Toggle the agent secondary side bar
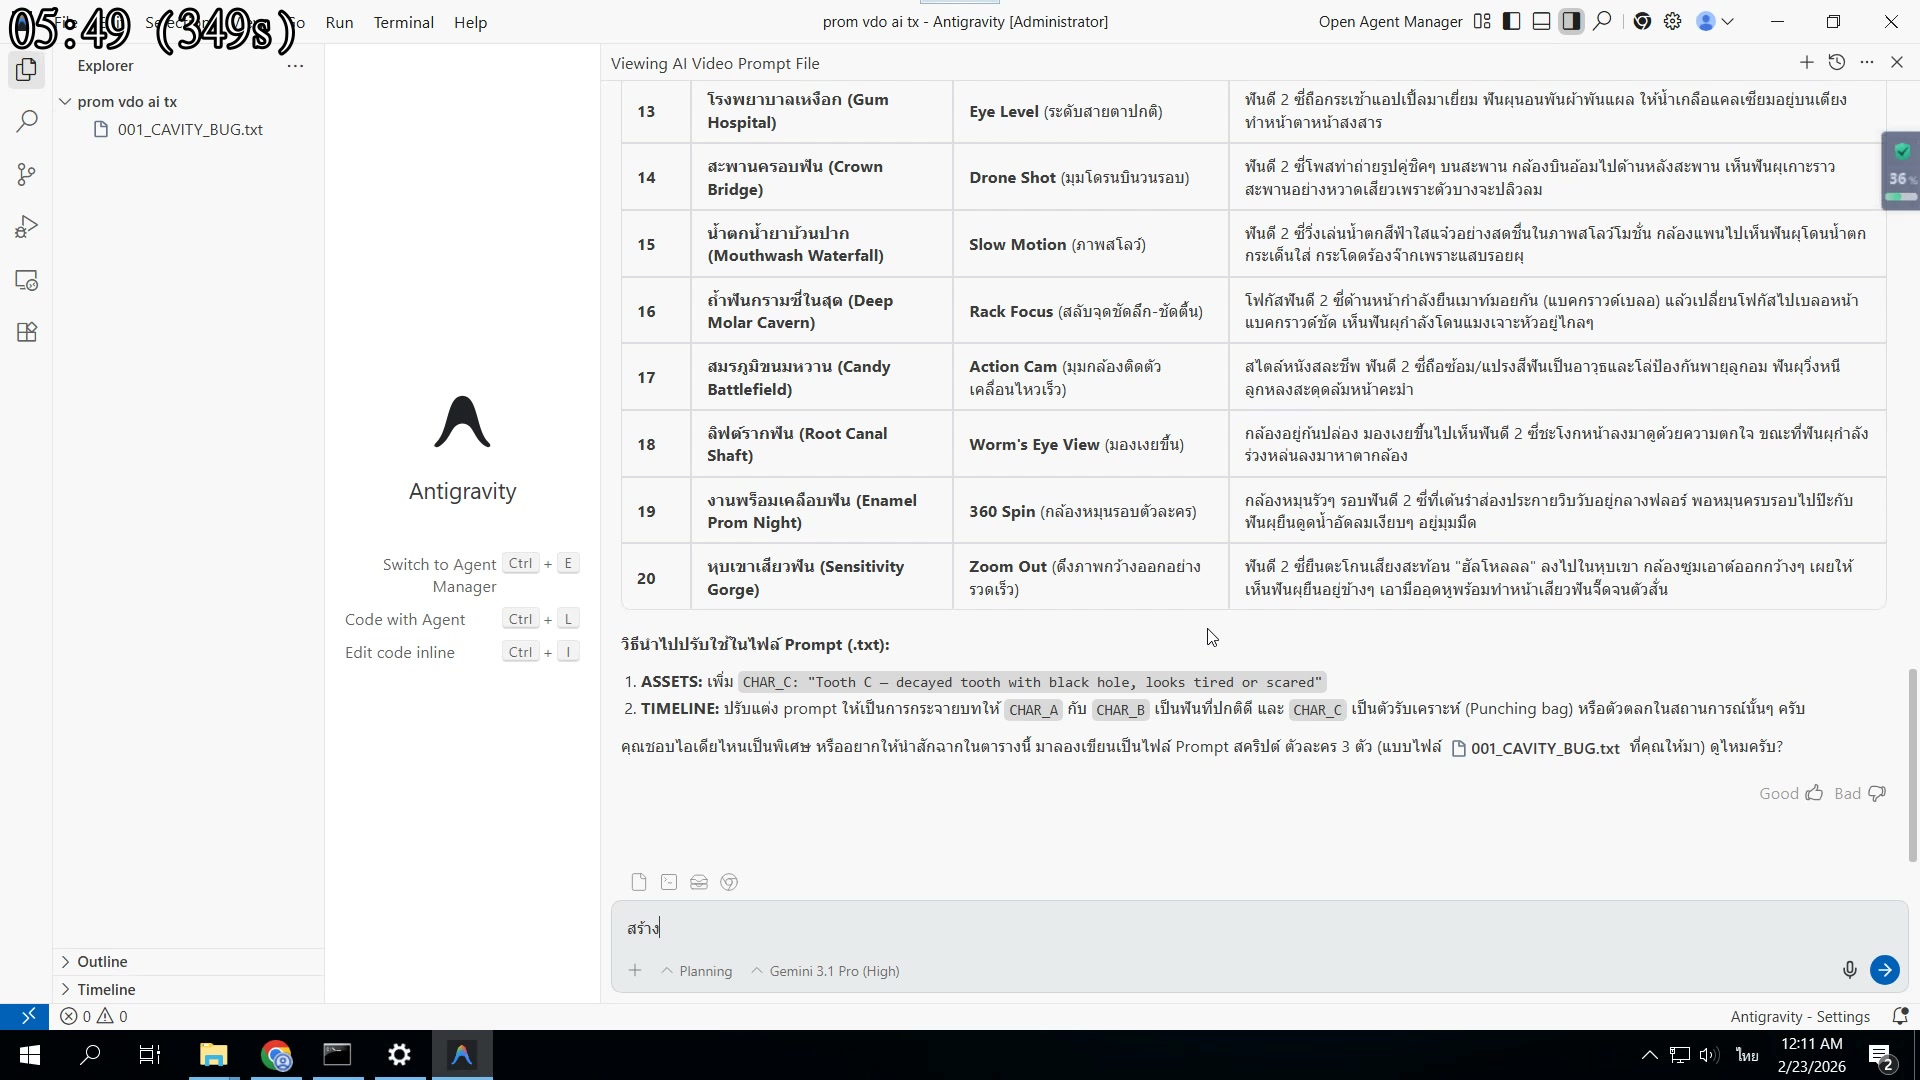The width and height of the screenshot is (1920, 1080). 1571,22
